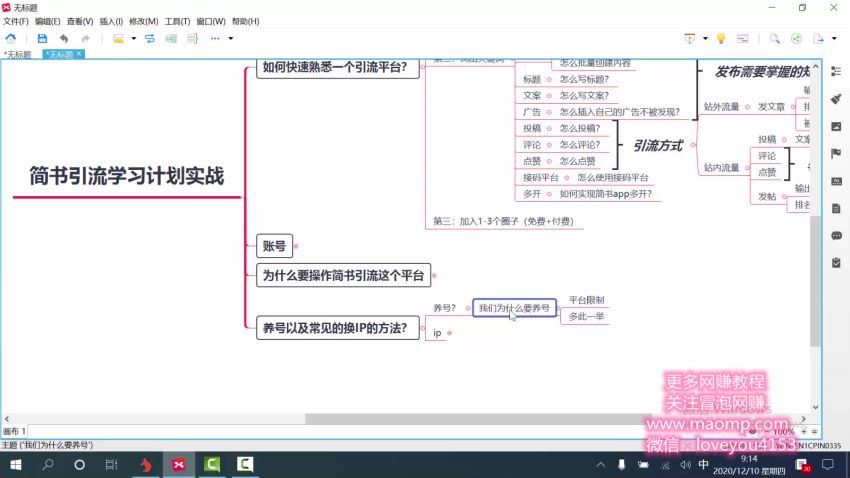Open presentation mode dropdown arrow
This screenshot has width=850, height=478.
705,38
